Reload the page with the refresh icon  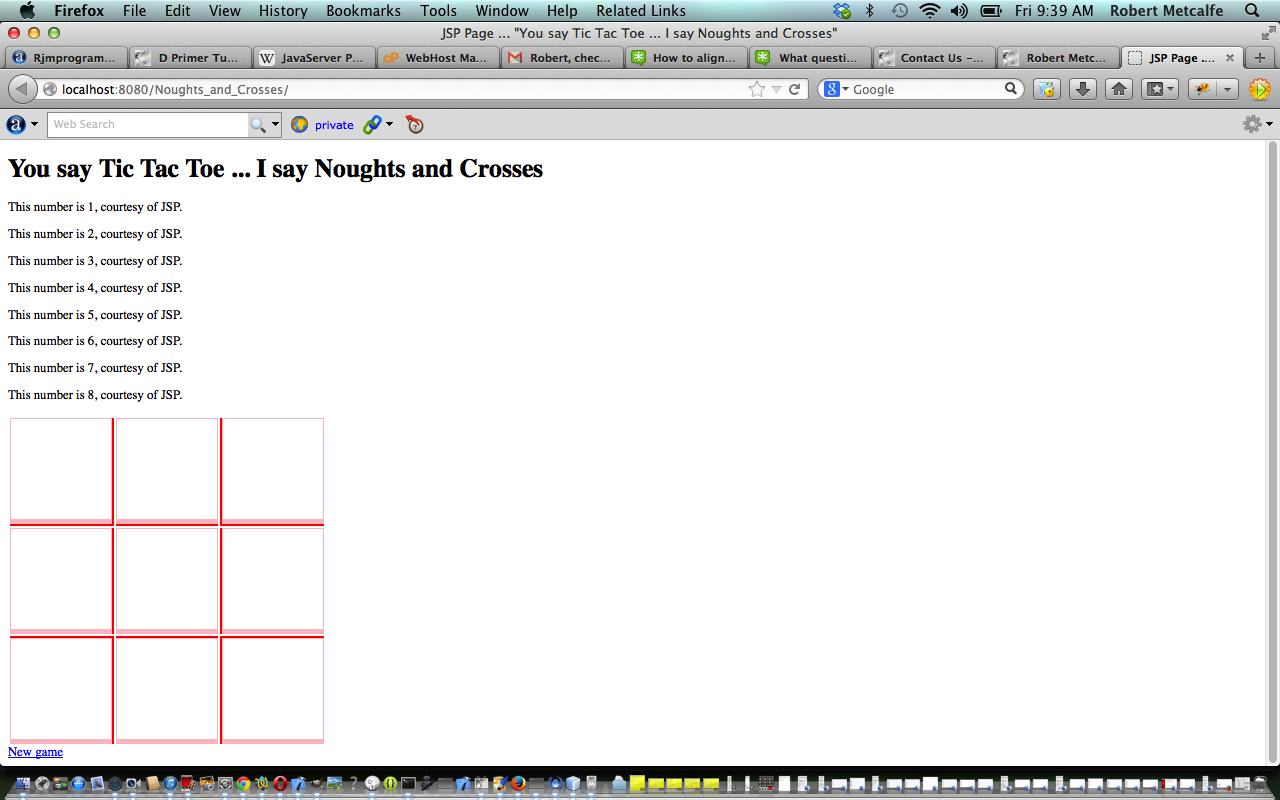[795, 89]
